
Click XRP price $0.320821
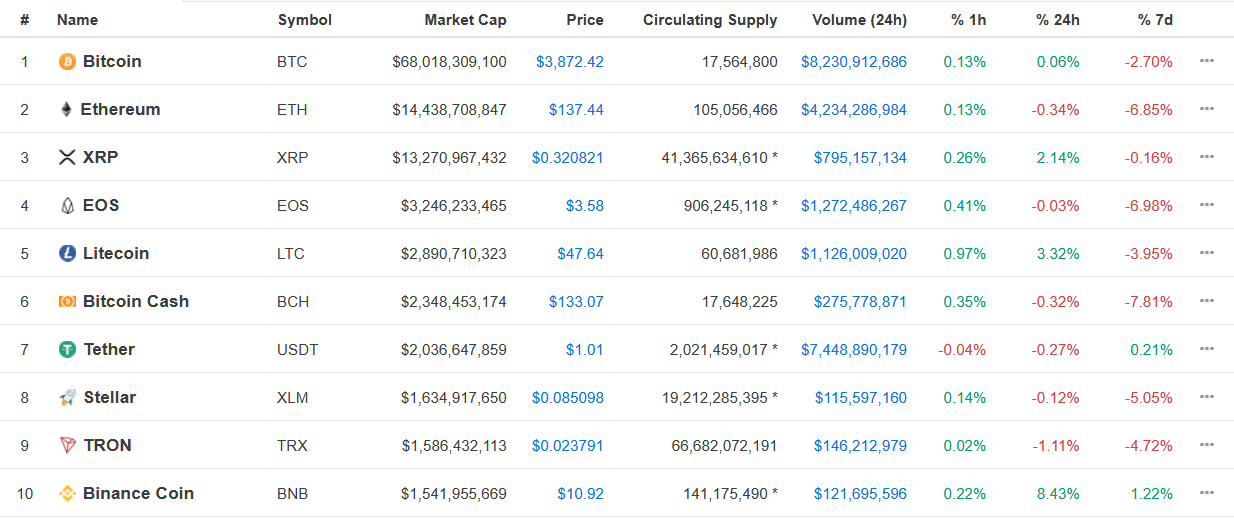click(568, 158)
